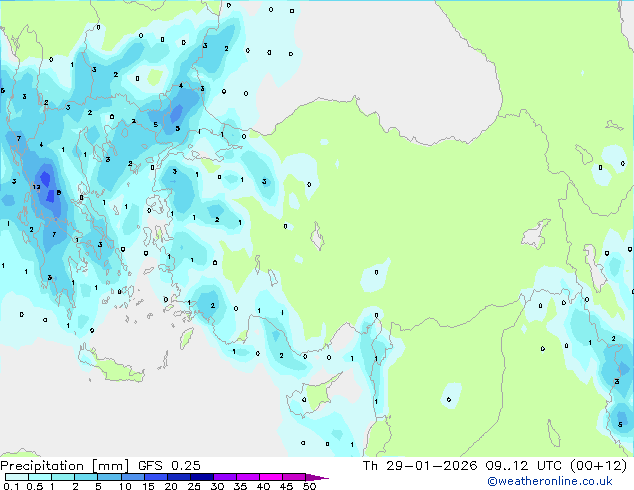Click the '10' legend tick label

tap(125, 486)
